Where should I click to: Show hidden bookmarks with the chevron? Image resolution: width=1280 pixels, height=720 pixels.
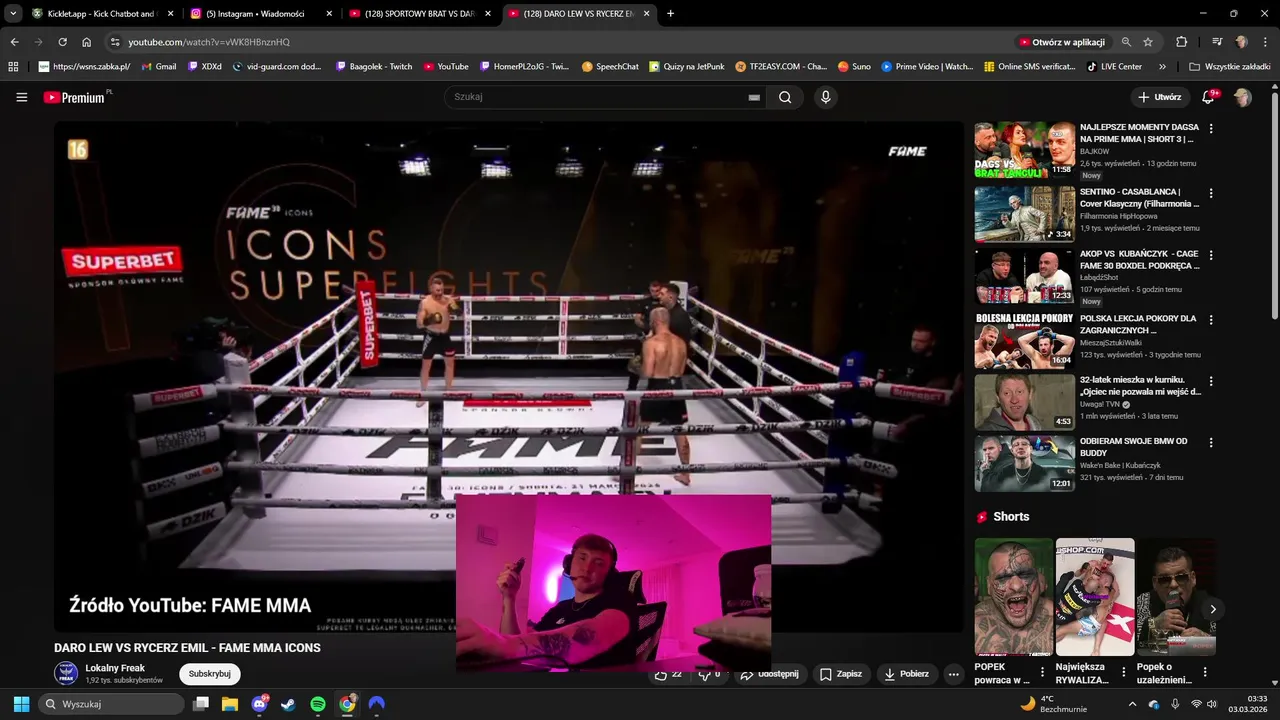coord(1162,66)
